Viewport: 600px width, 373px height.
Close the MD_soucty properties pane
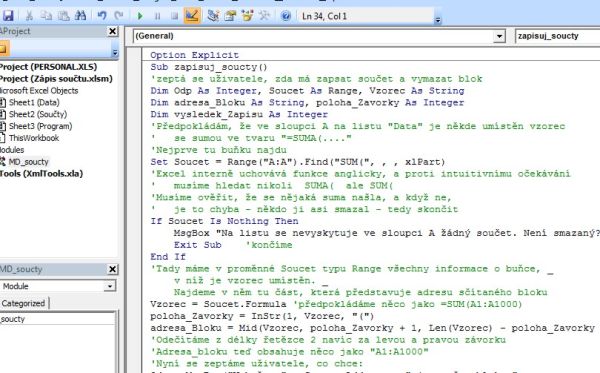[x=112, y=269]
